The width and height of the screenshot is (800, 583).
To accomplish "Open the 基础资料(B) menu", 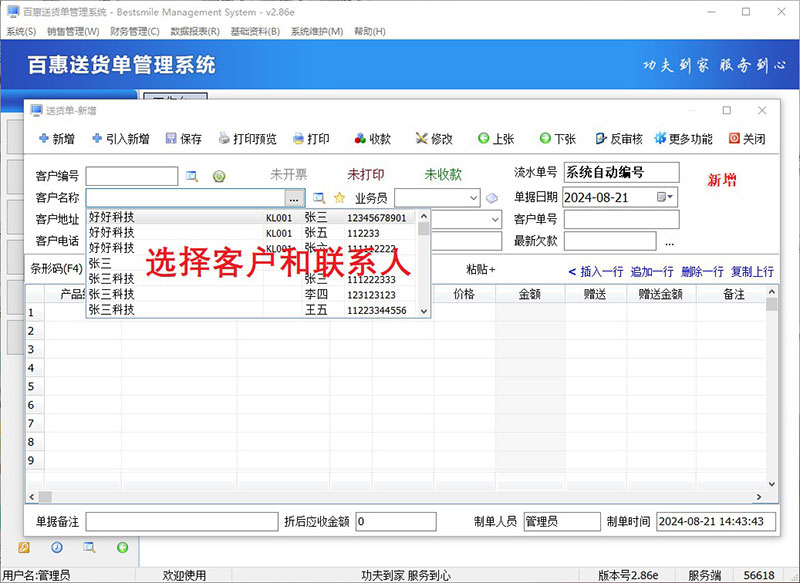I will 255,32.
